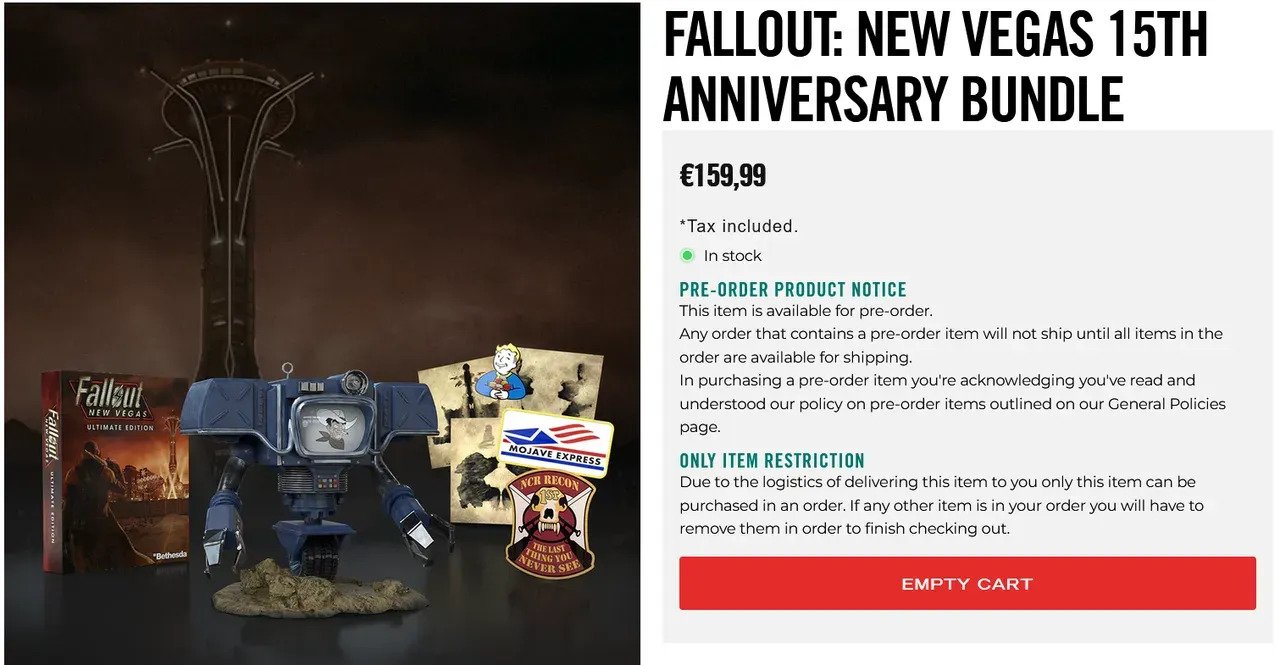
Task: Click the €159,99 price text
Action: [723, 176]
